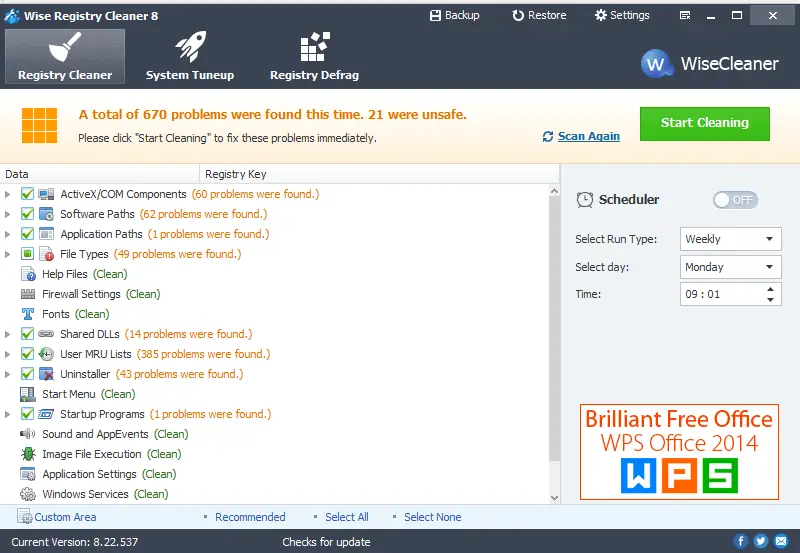Open the Registry Cleaner tab
This screenshot has width=800, height=553.
pyautogui.click(x=65, y=56)
